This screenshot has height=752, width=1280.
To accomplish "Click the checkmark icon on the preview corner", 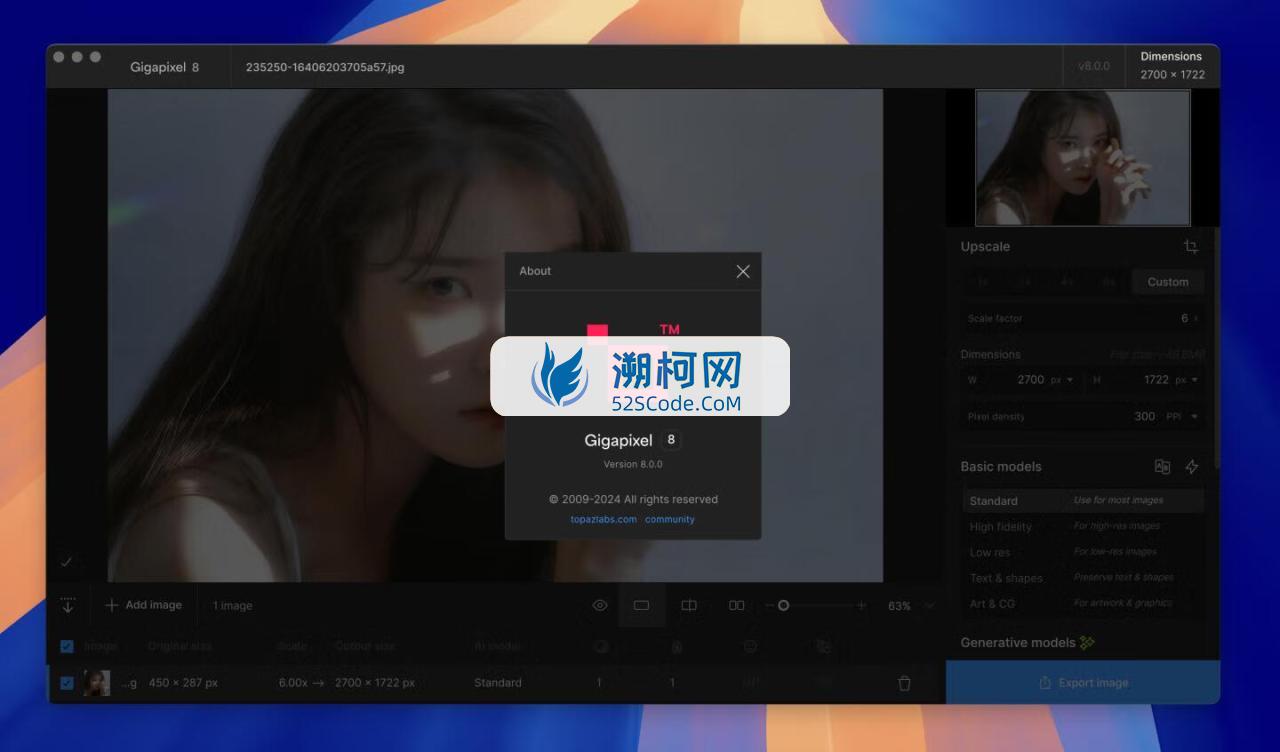I will point(67,562).
